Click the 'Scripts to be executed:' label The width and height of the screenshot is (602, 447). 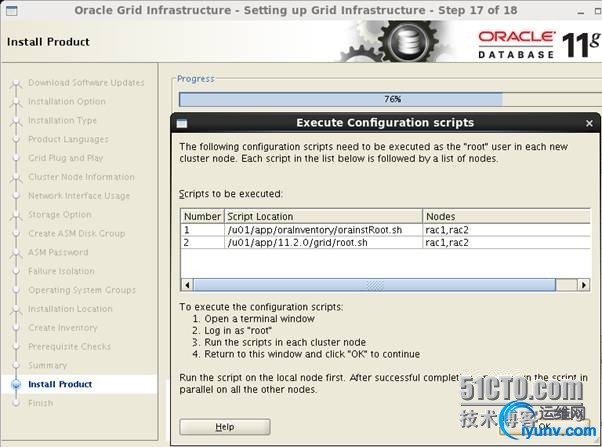pyautogui.click(x=231, y=194)
